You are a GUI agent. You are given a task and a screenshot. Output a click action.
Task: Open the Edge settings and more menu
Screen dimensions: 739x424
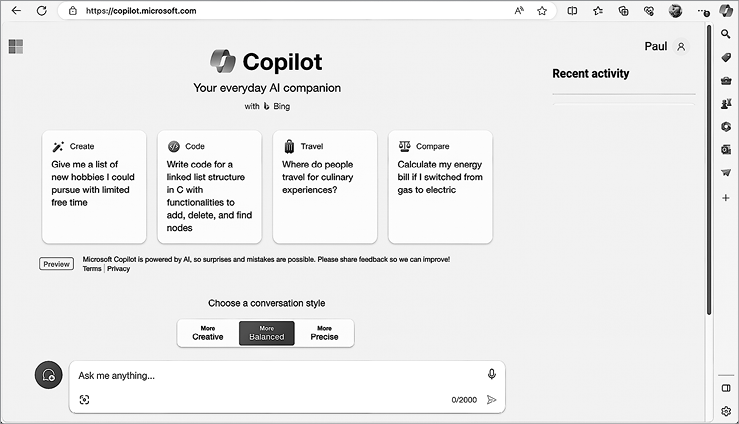click(x=702, y=11)
